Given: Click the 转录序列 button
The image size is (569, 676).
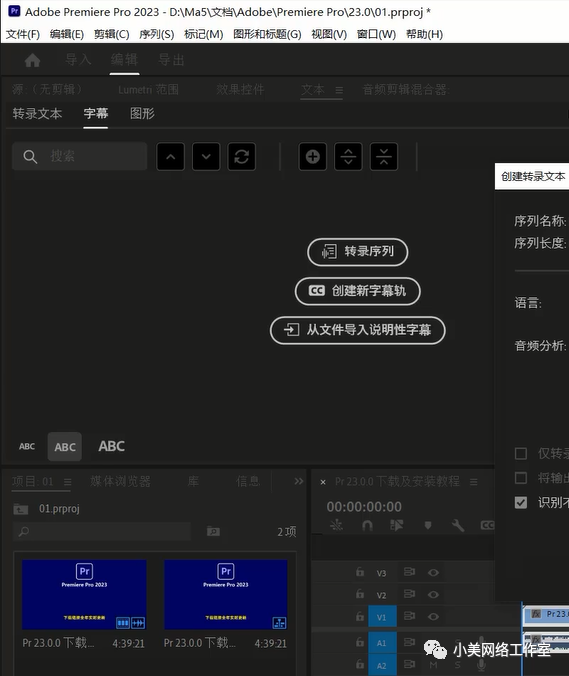Looking at the screenshot, I should 357,252.
